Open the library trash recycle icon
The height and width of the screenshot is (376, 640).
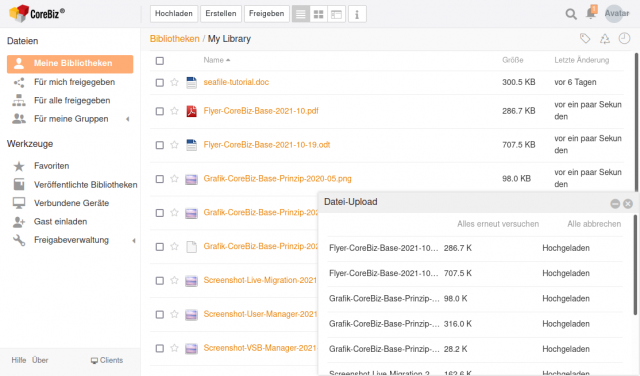604,39
